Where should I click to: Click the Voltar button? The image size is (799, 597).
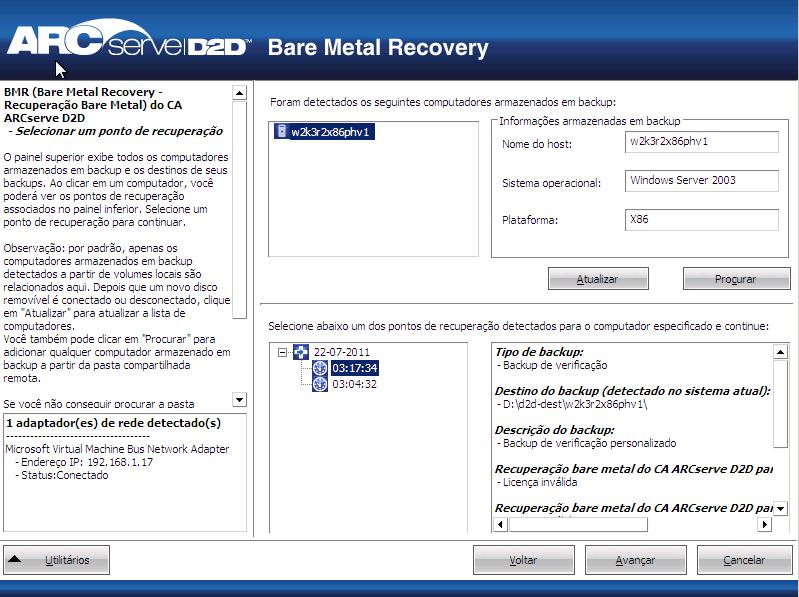pyautogui.click(x=524, y=560)
